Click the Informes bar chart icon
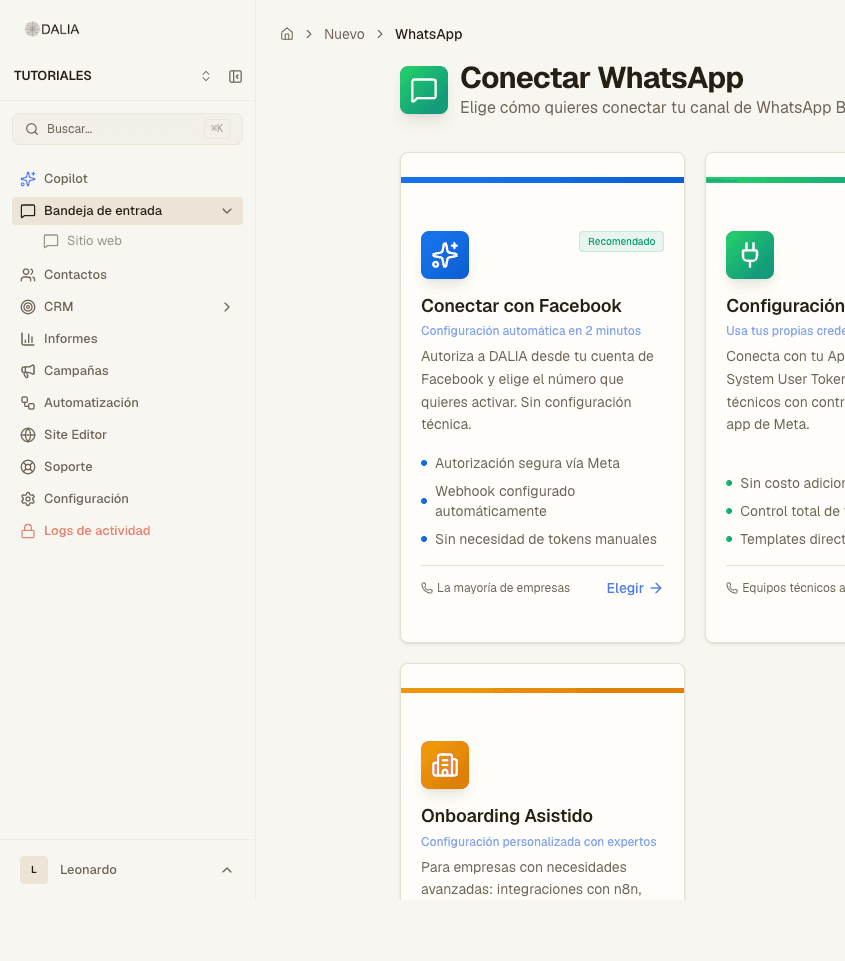This screenshot has height=961, width=845. point(28,338)
